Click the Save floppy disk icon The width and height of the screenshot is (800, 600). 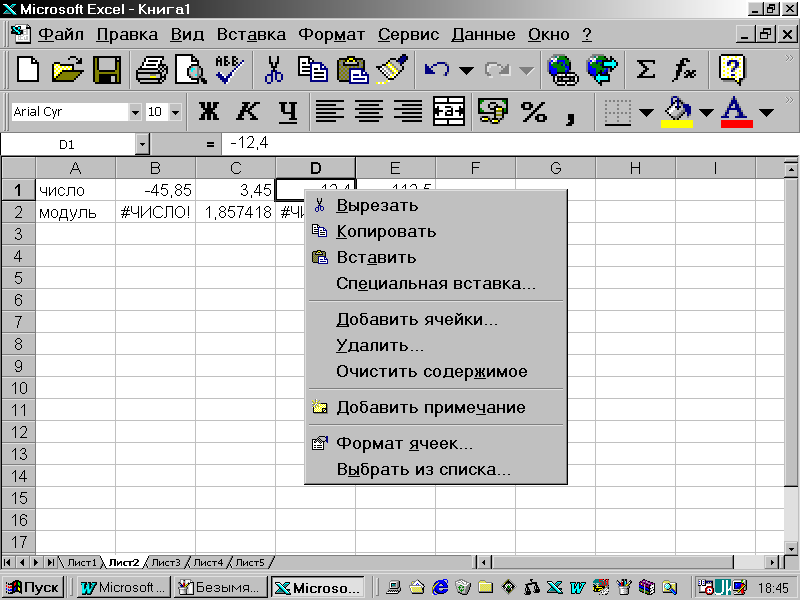(107, 69)
